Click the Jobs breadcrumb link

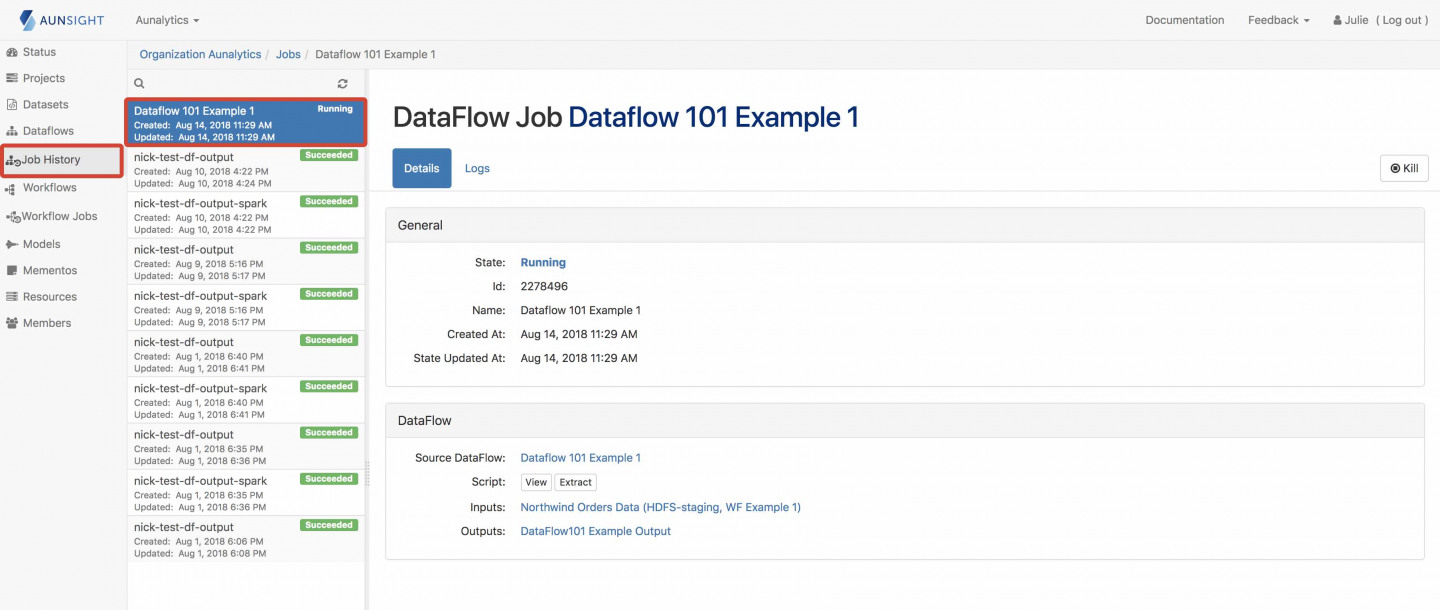click(x=288, y=54)
